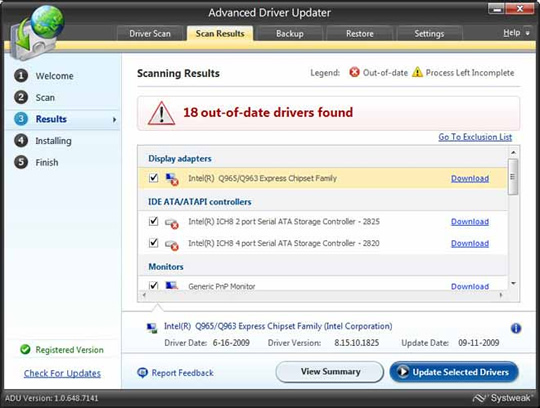Click Update Selected Drivers button
The image size is (540, 408).
[454, 372]
